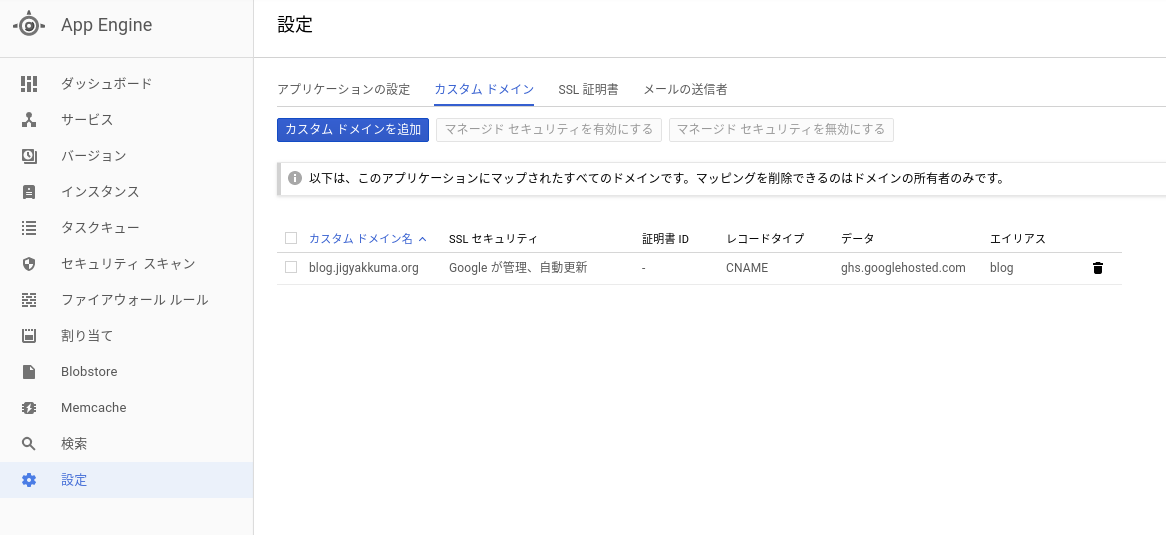
Task: Click the Memcache chip icon
Action: [29, 408]
